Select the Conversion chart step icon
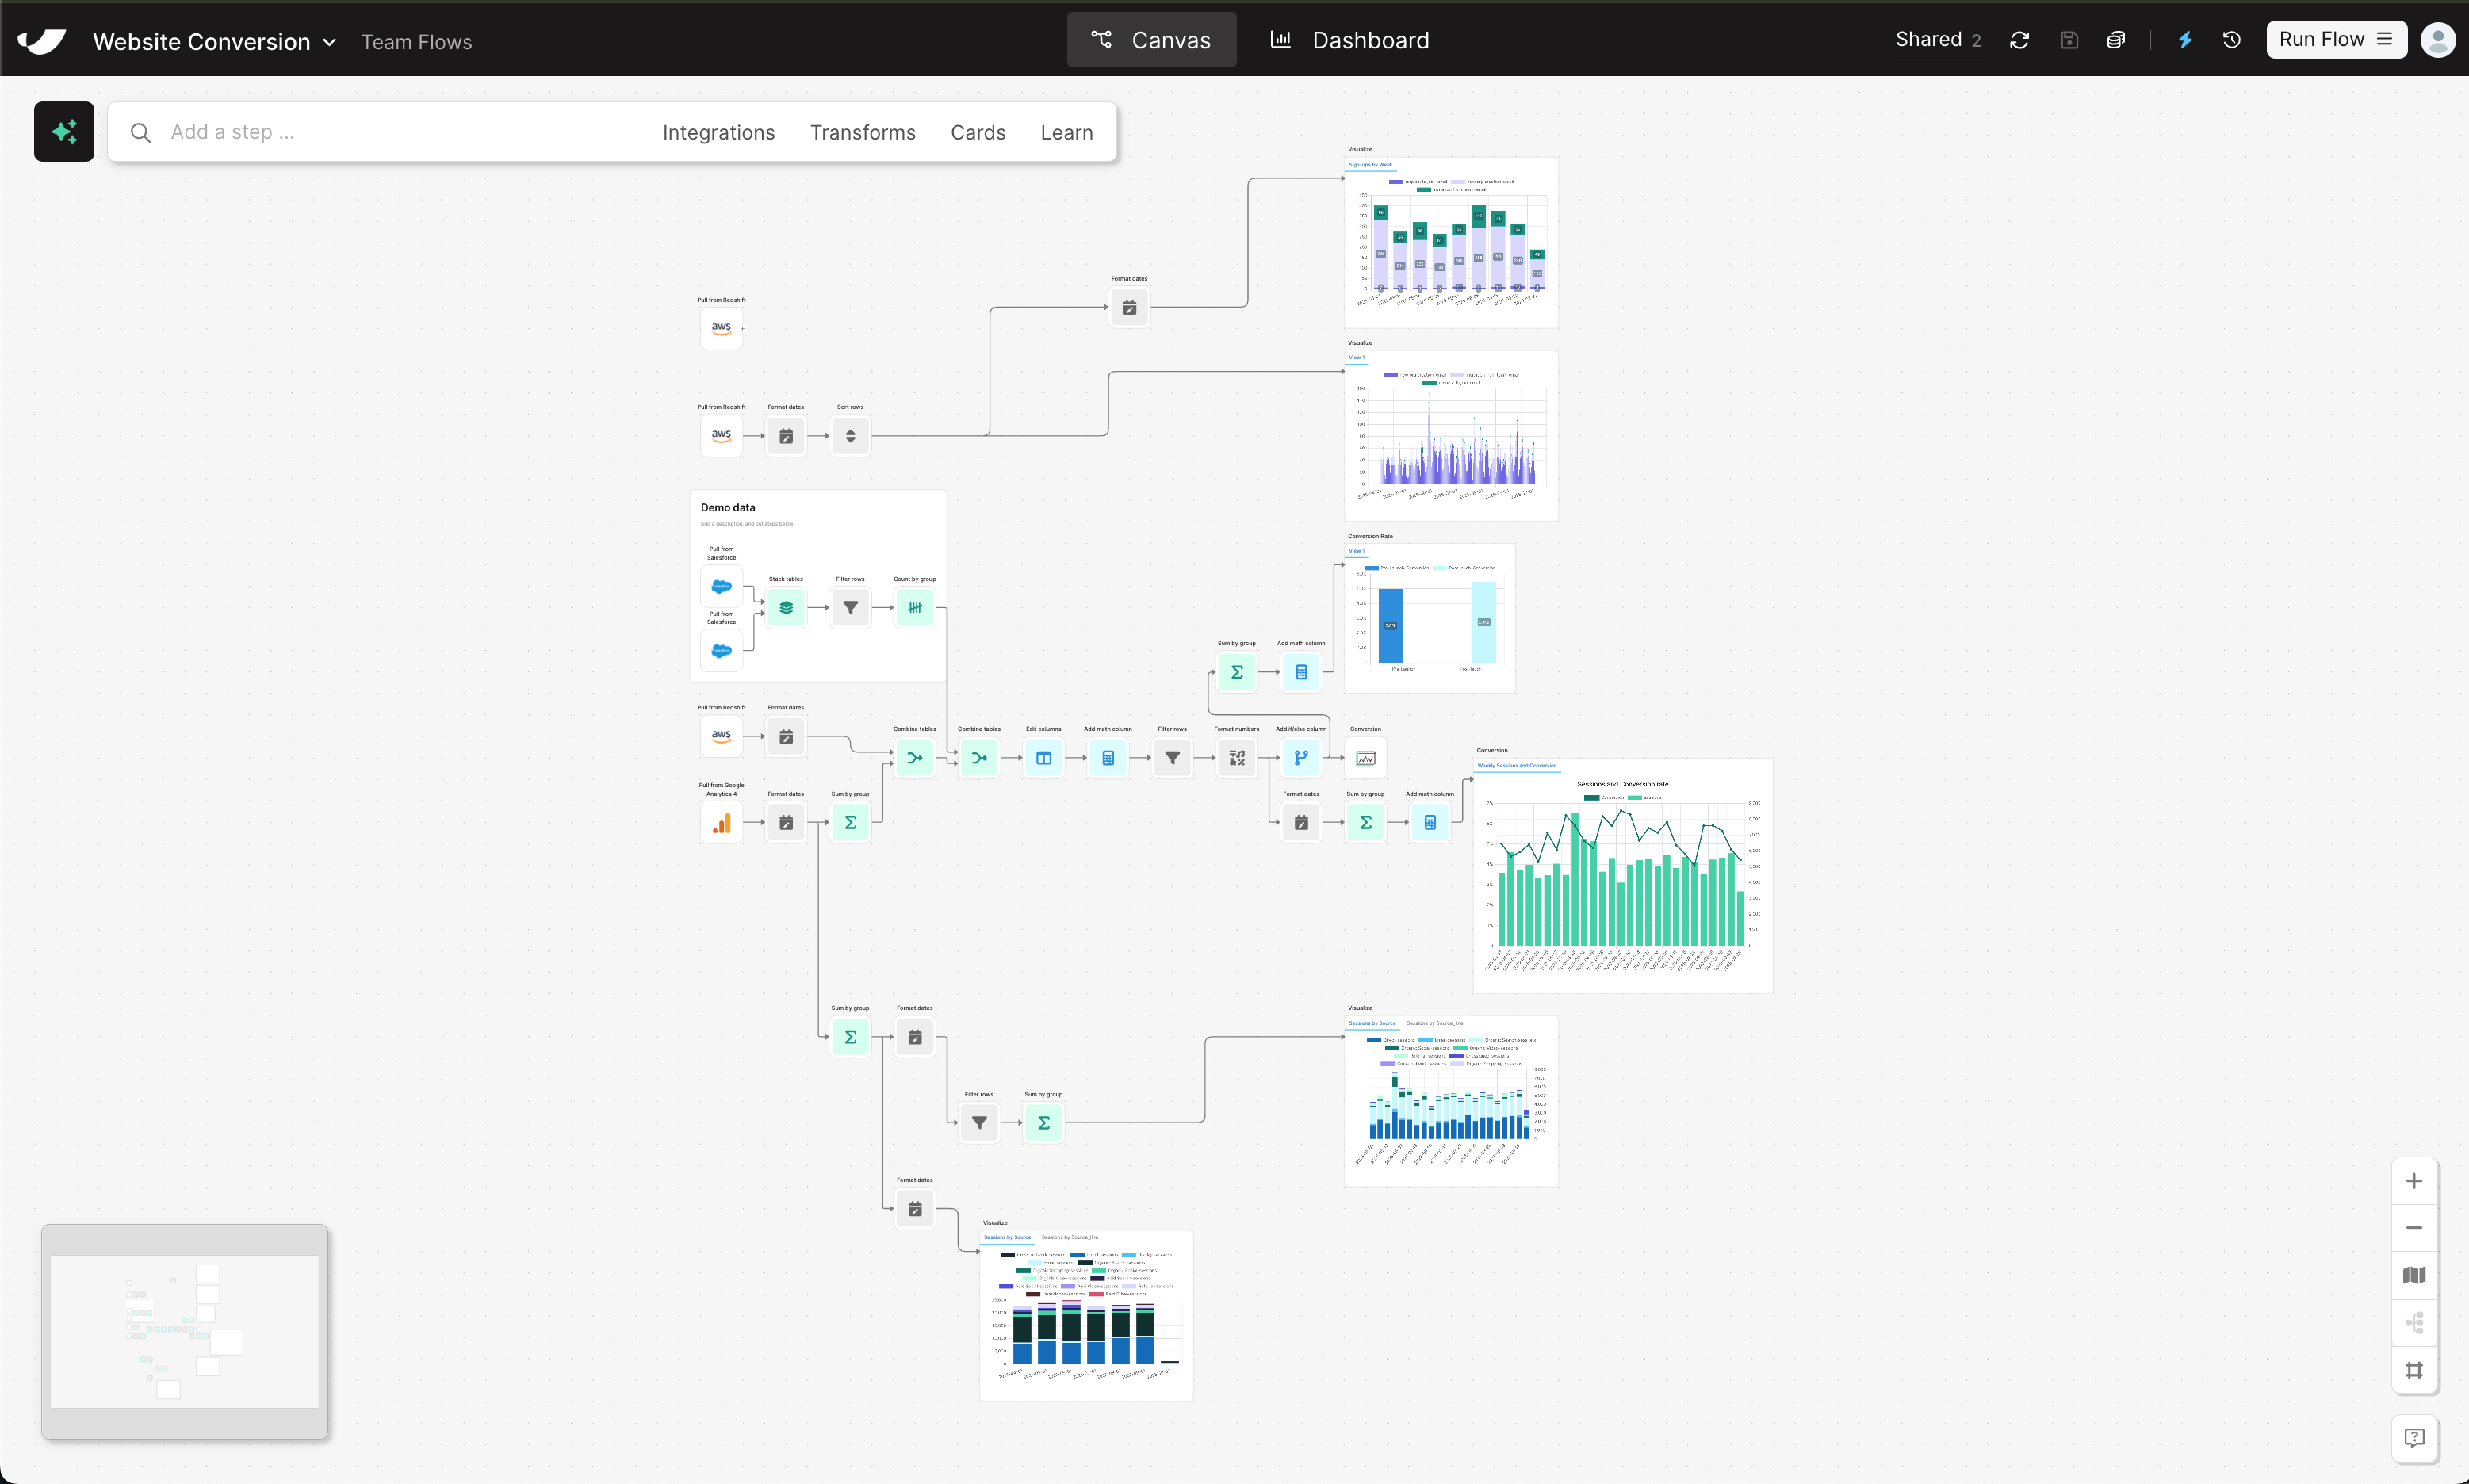The height and width of the screenshot is (1484, 2469). [x=1365, y=758]
